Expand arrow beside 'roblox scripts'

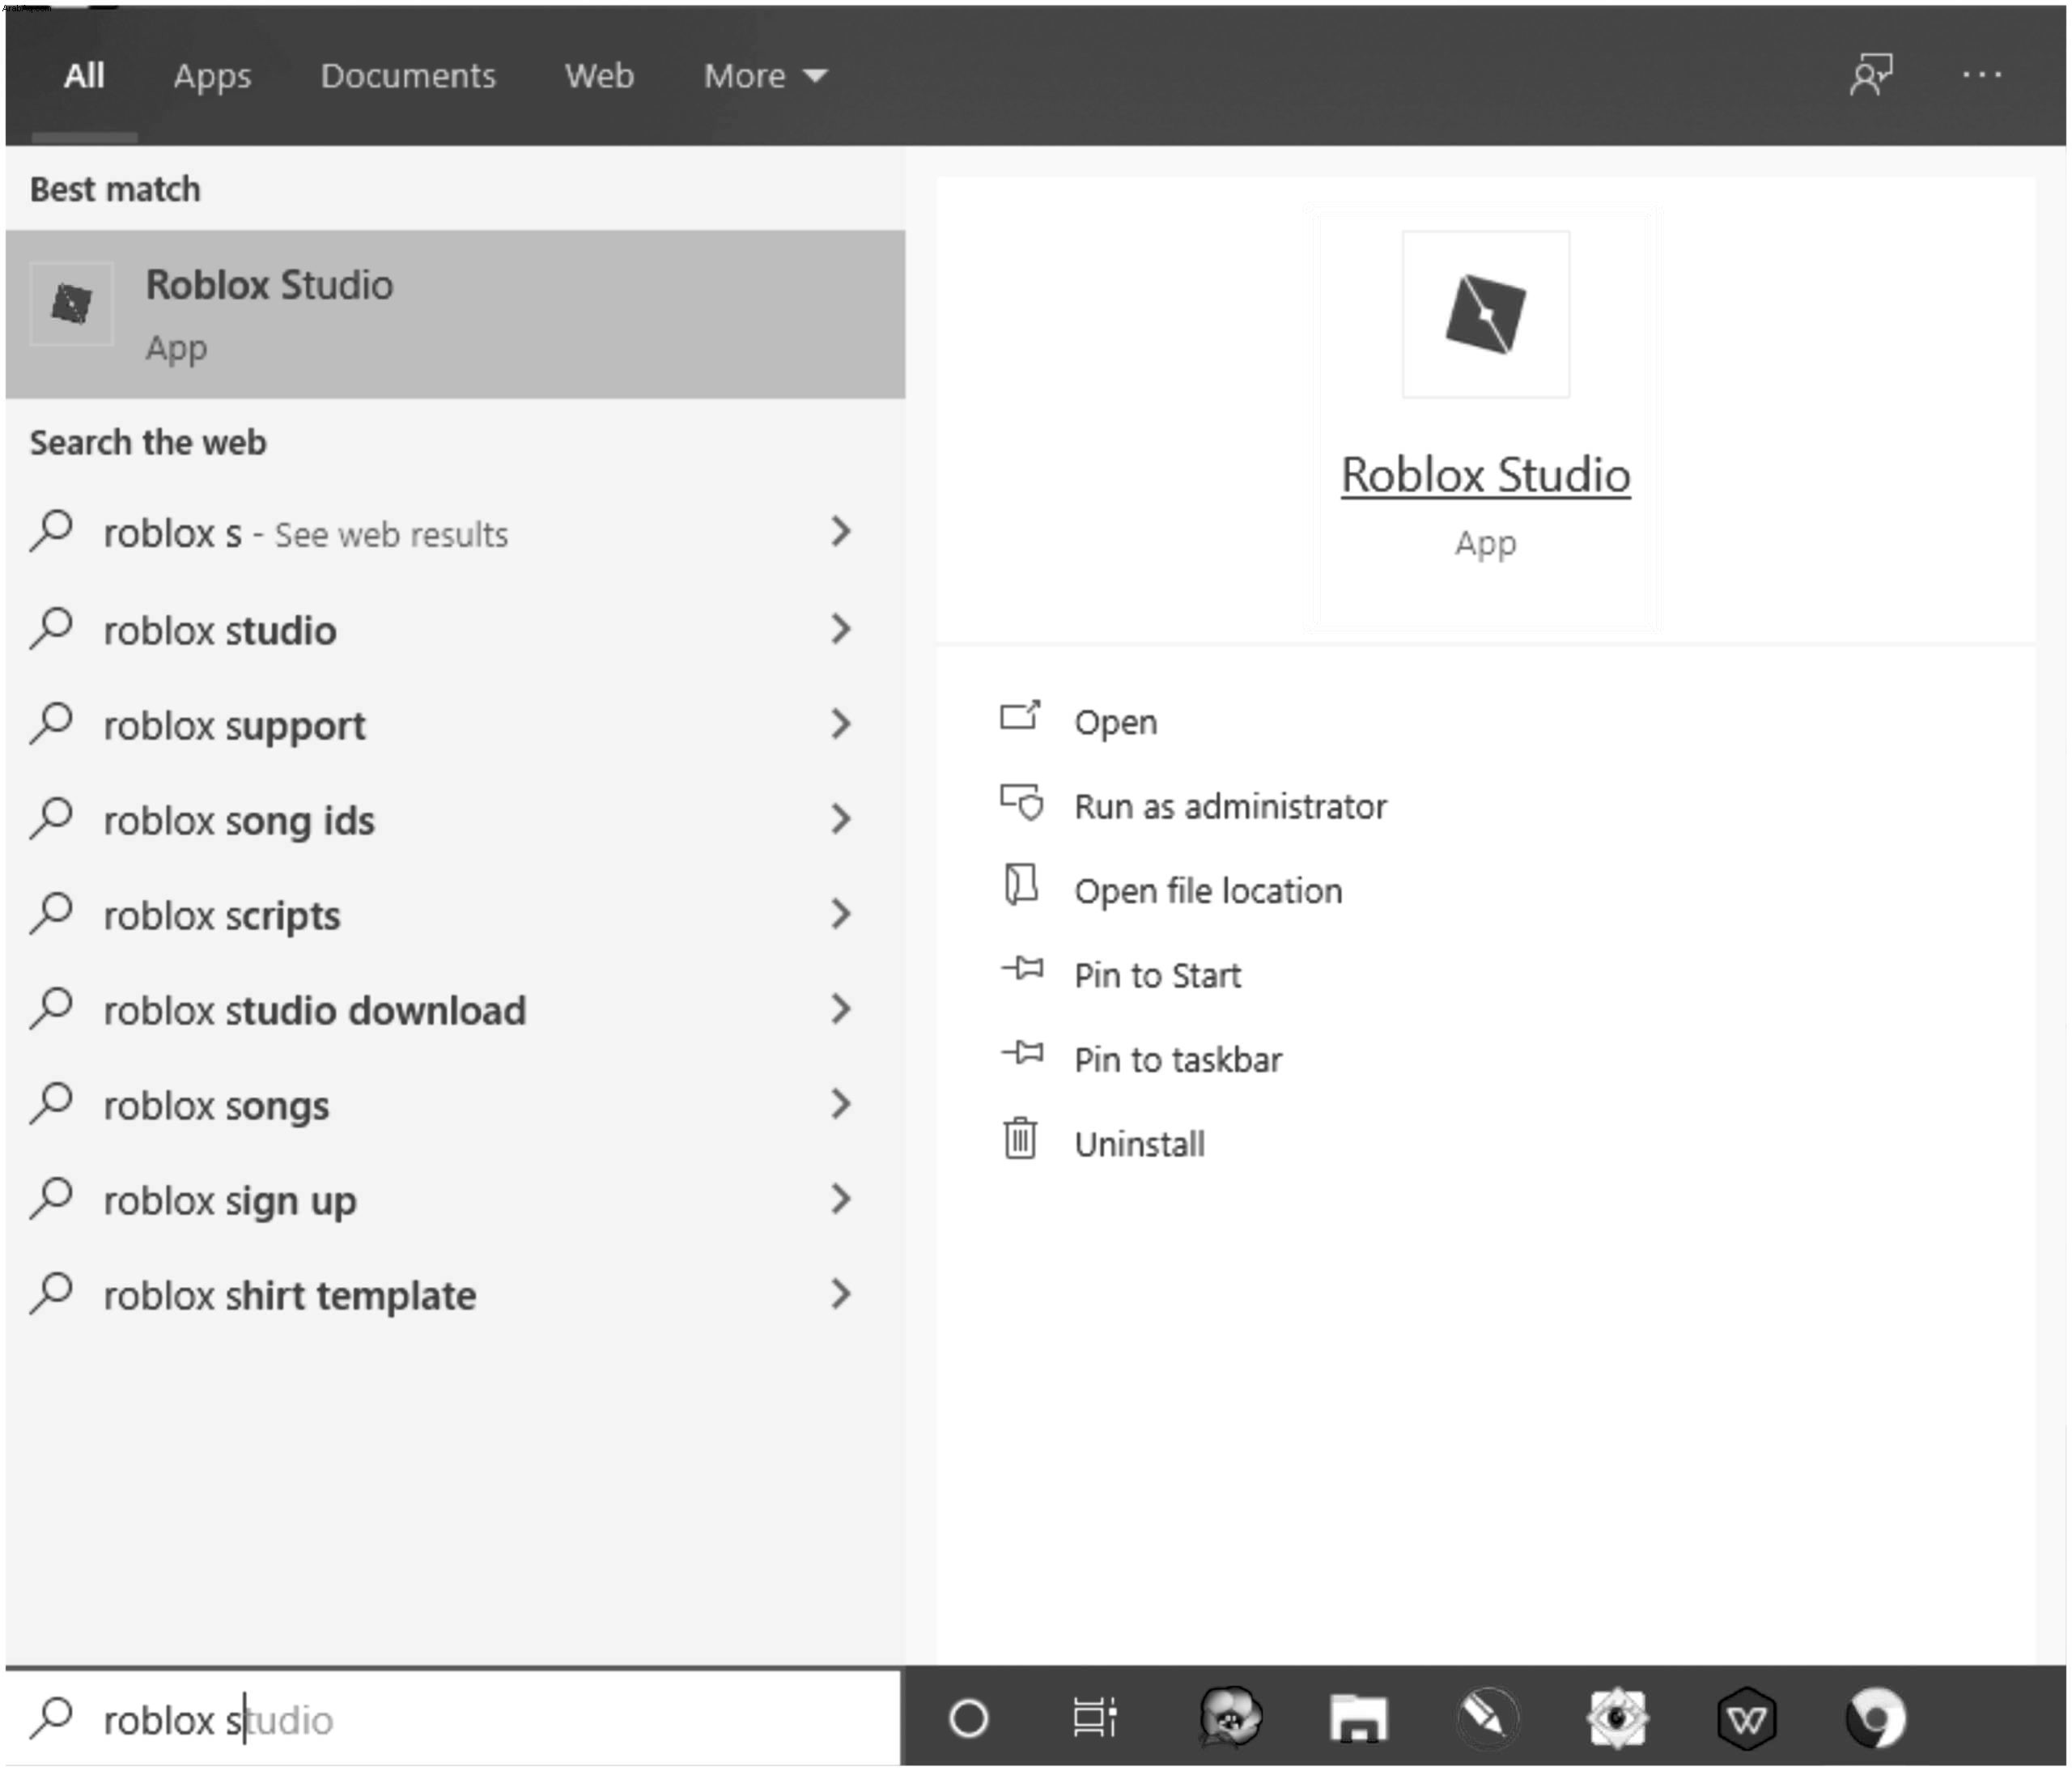pos(841,914)
